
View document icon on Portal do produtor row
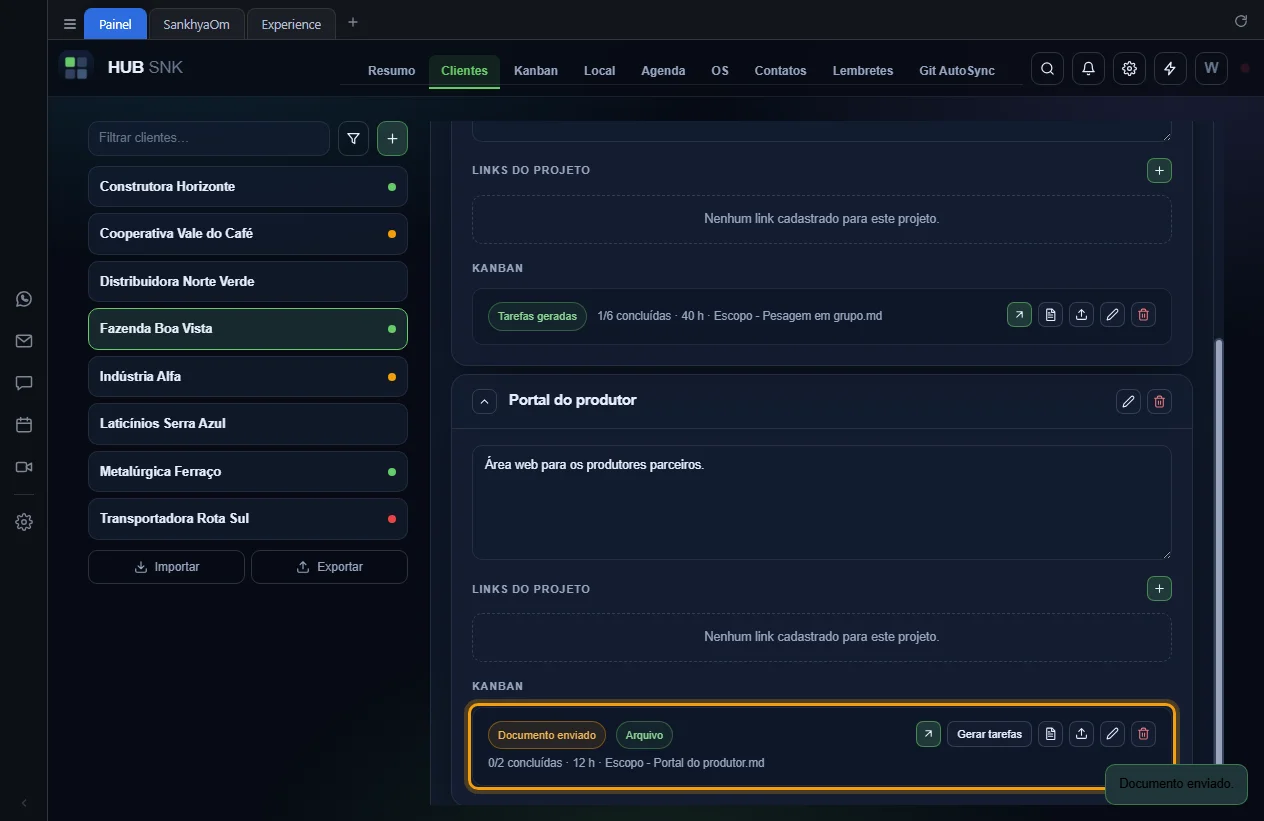1050,734
